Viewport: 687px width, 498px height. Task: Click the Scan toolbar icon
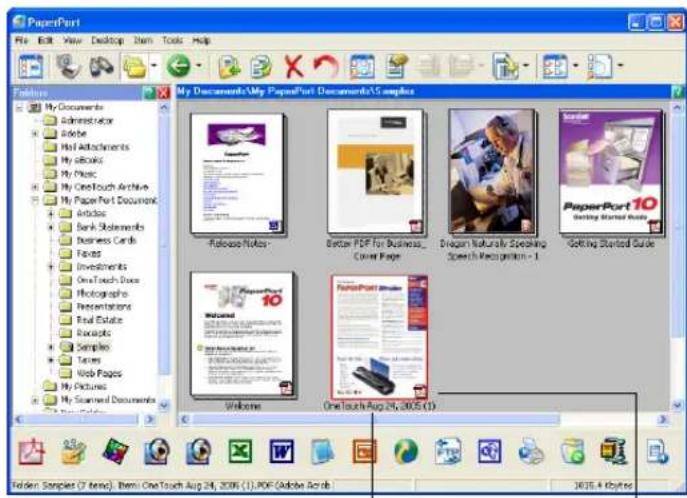[68, 67]
